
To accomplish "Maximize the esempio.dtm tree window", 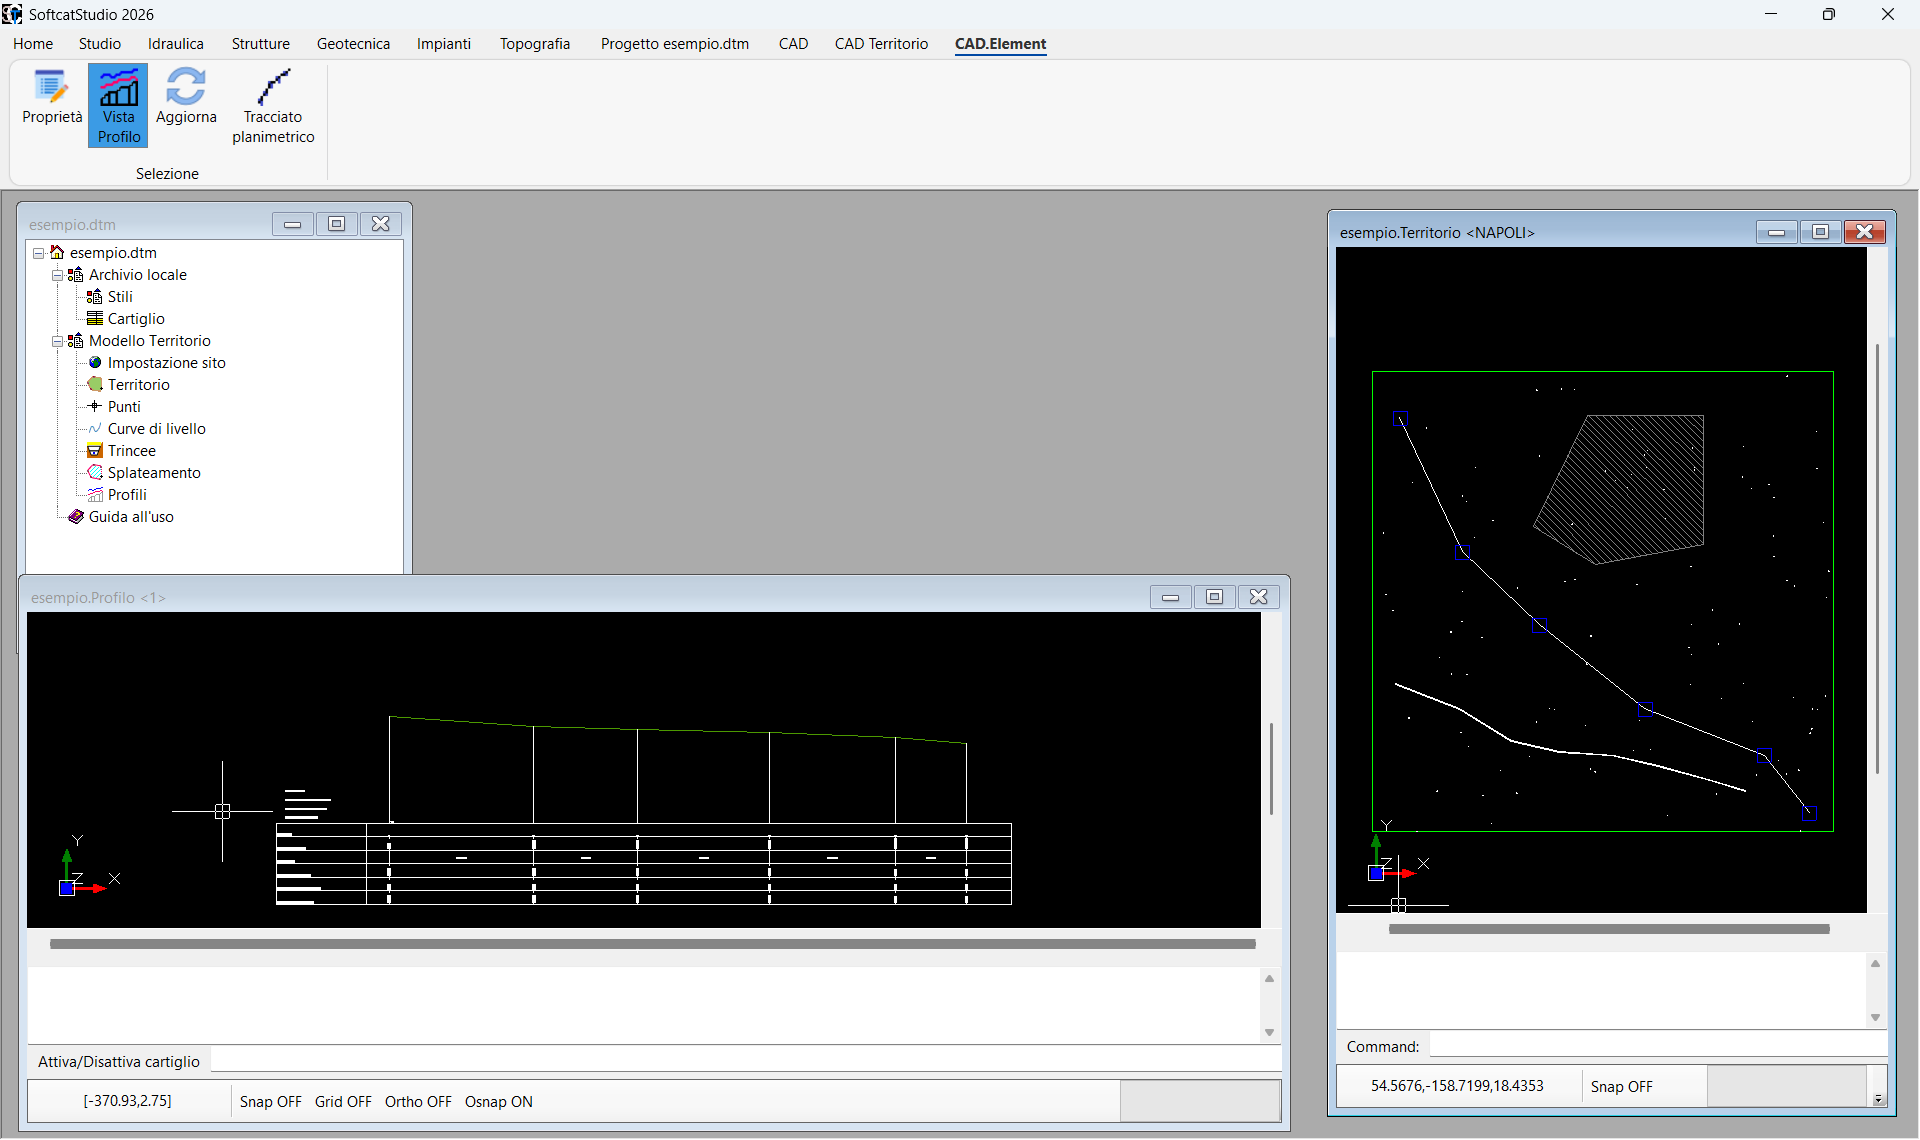I will pos(336,224).
